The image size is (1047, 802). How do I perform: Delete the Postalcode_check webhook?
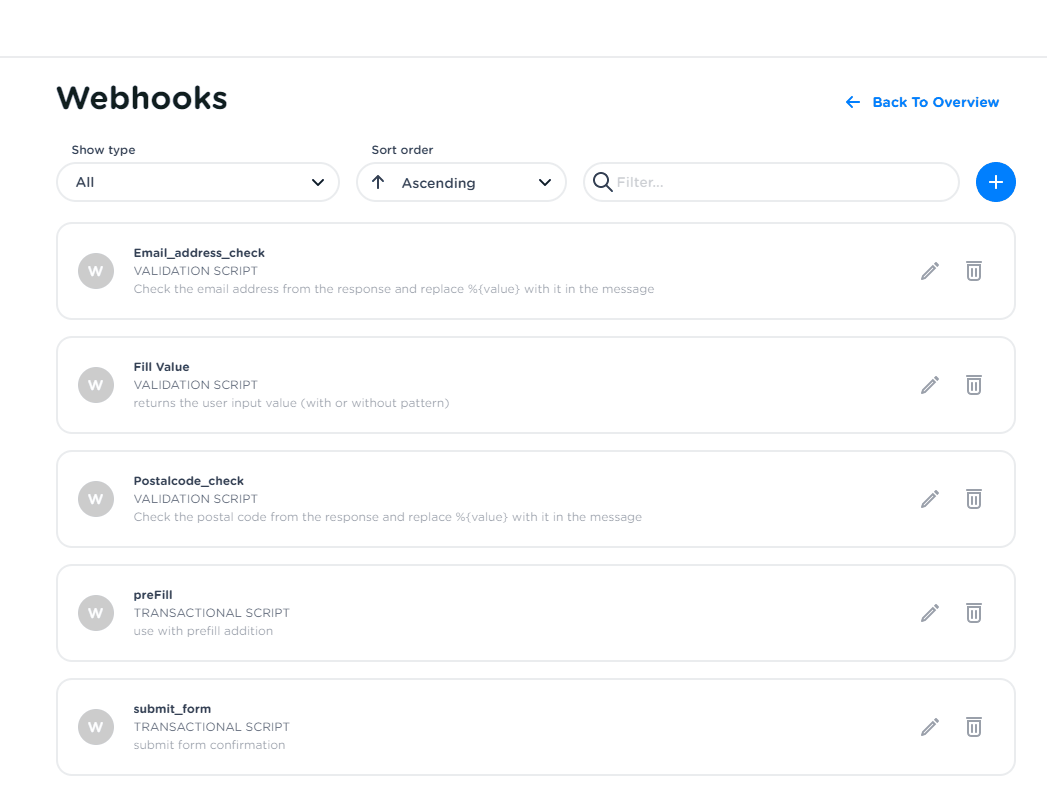coord(973,499)
